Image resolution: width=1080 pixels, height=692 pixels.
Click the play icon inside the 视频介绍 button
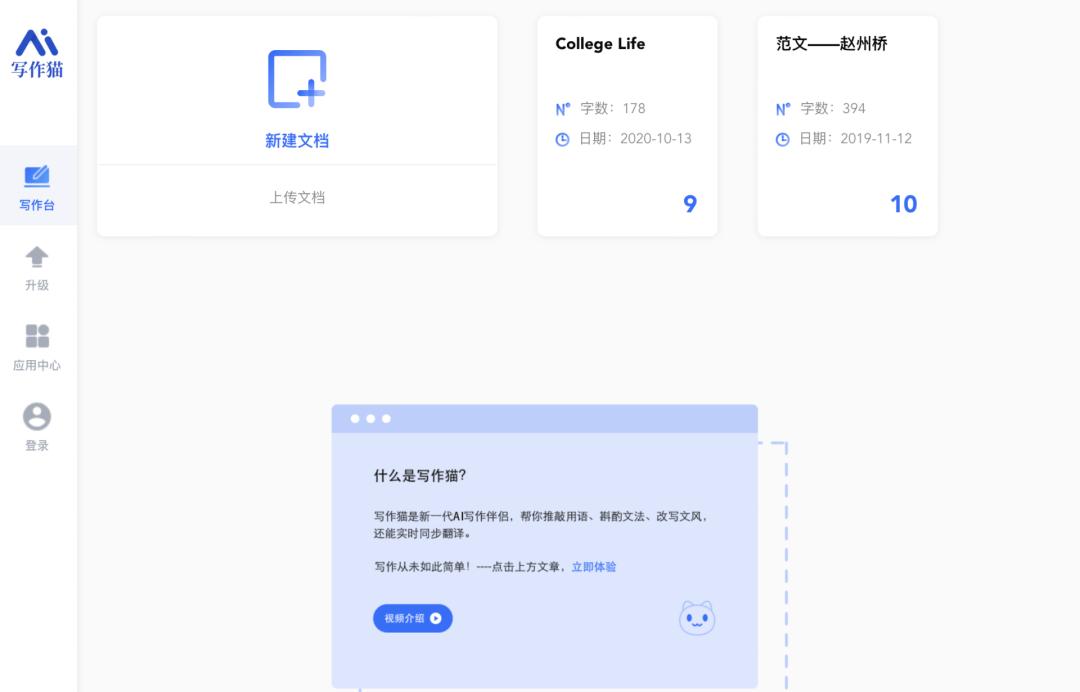tap(434, 618)
